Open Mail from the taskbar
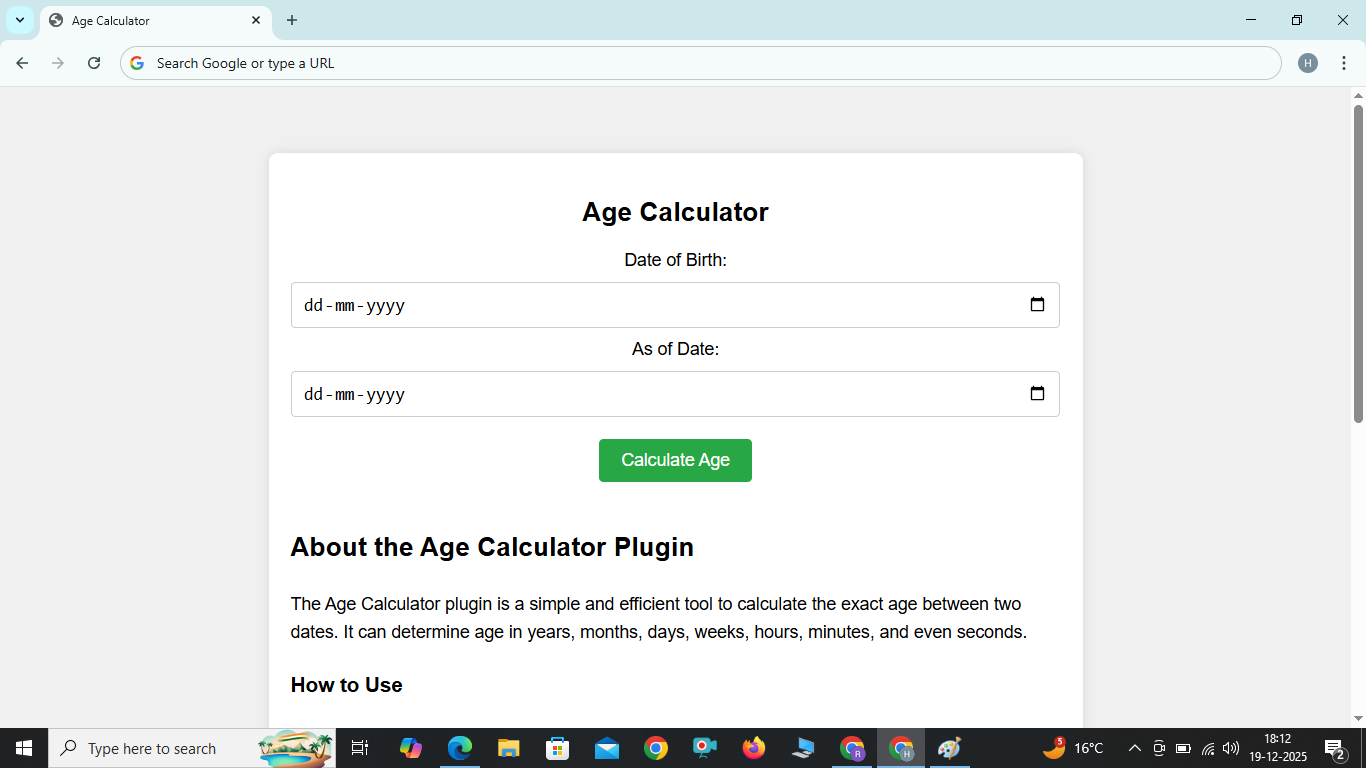The image size is (1366, 768). [606, 748]
